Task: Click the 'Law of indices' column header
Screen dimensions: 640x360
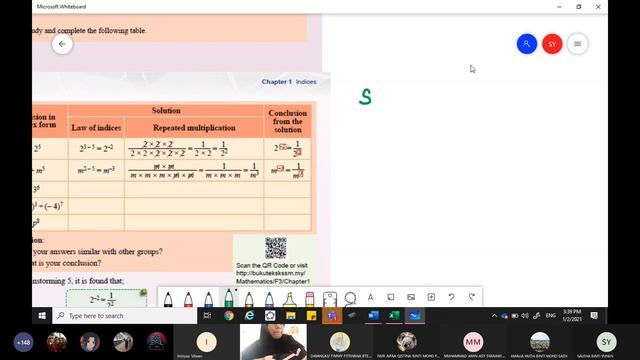Action: tap(96, 128)
